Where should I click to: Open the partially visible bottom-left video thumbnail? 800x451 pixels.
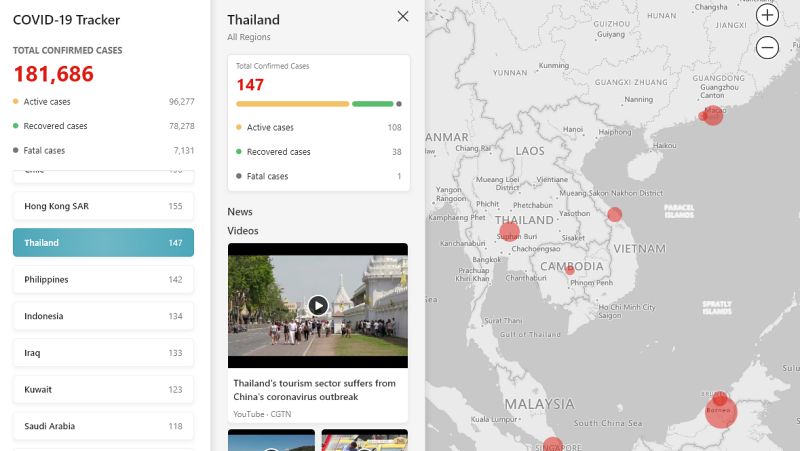coord(271,440)
